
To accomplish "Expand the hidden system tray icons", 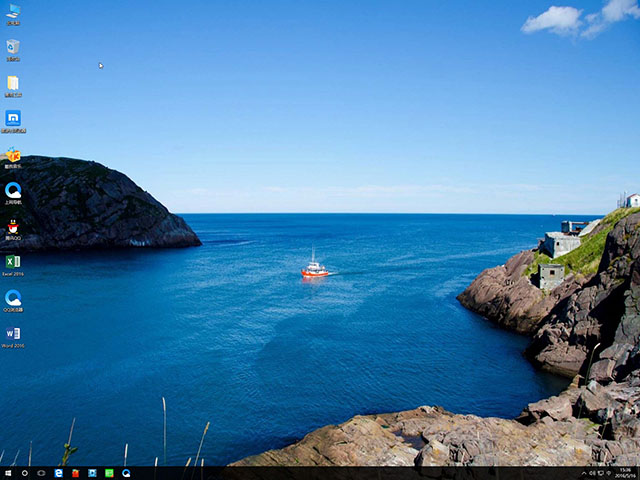I will pos(584,473).
